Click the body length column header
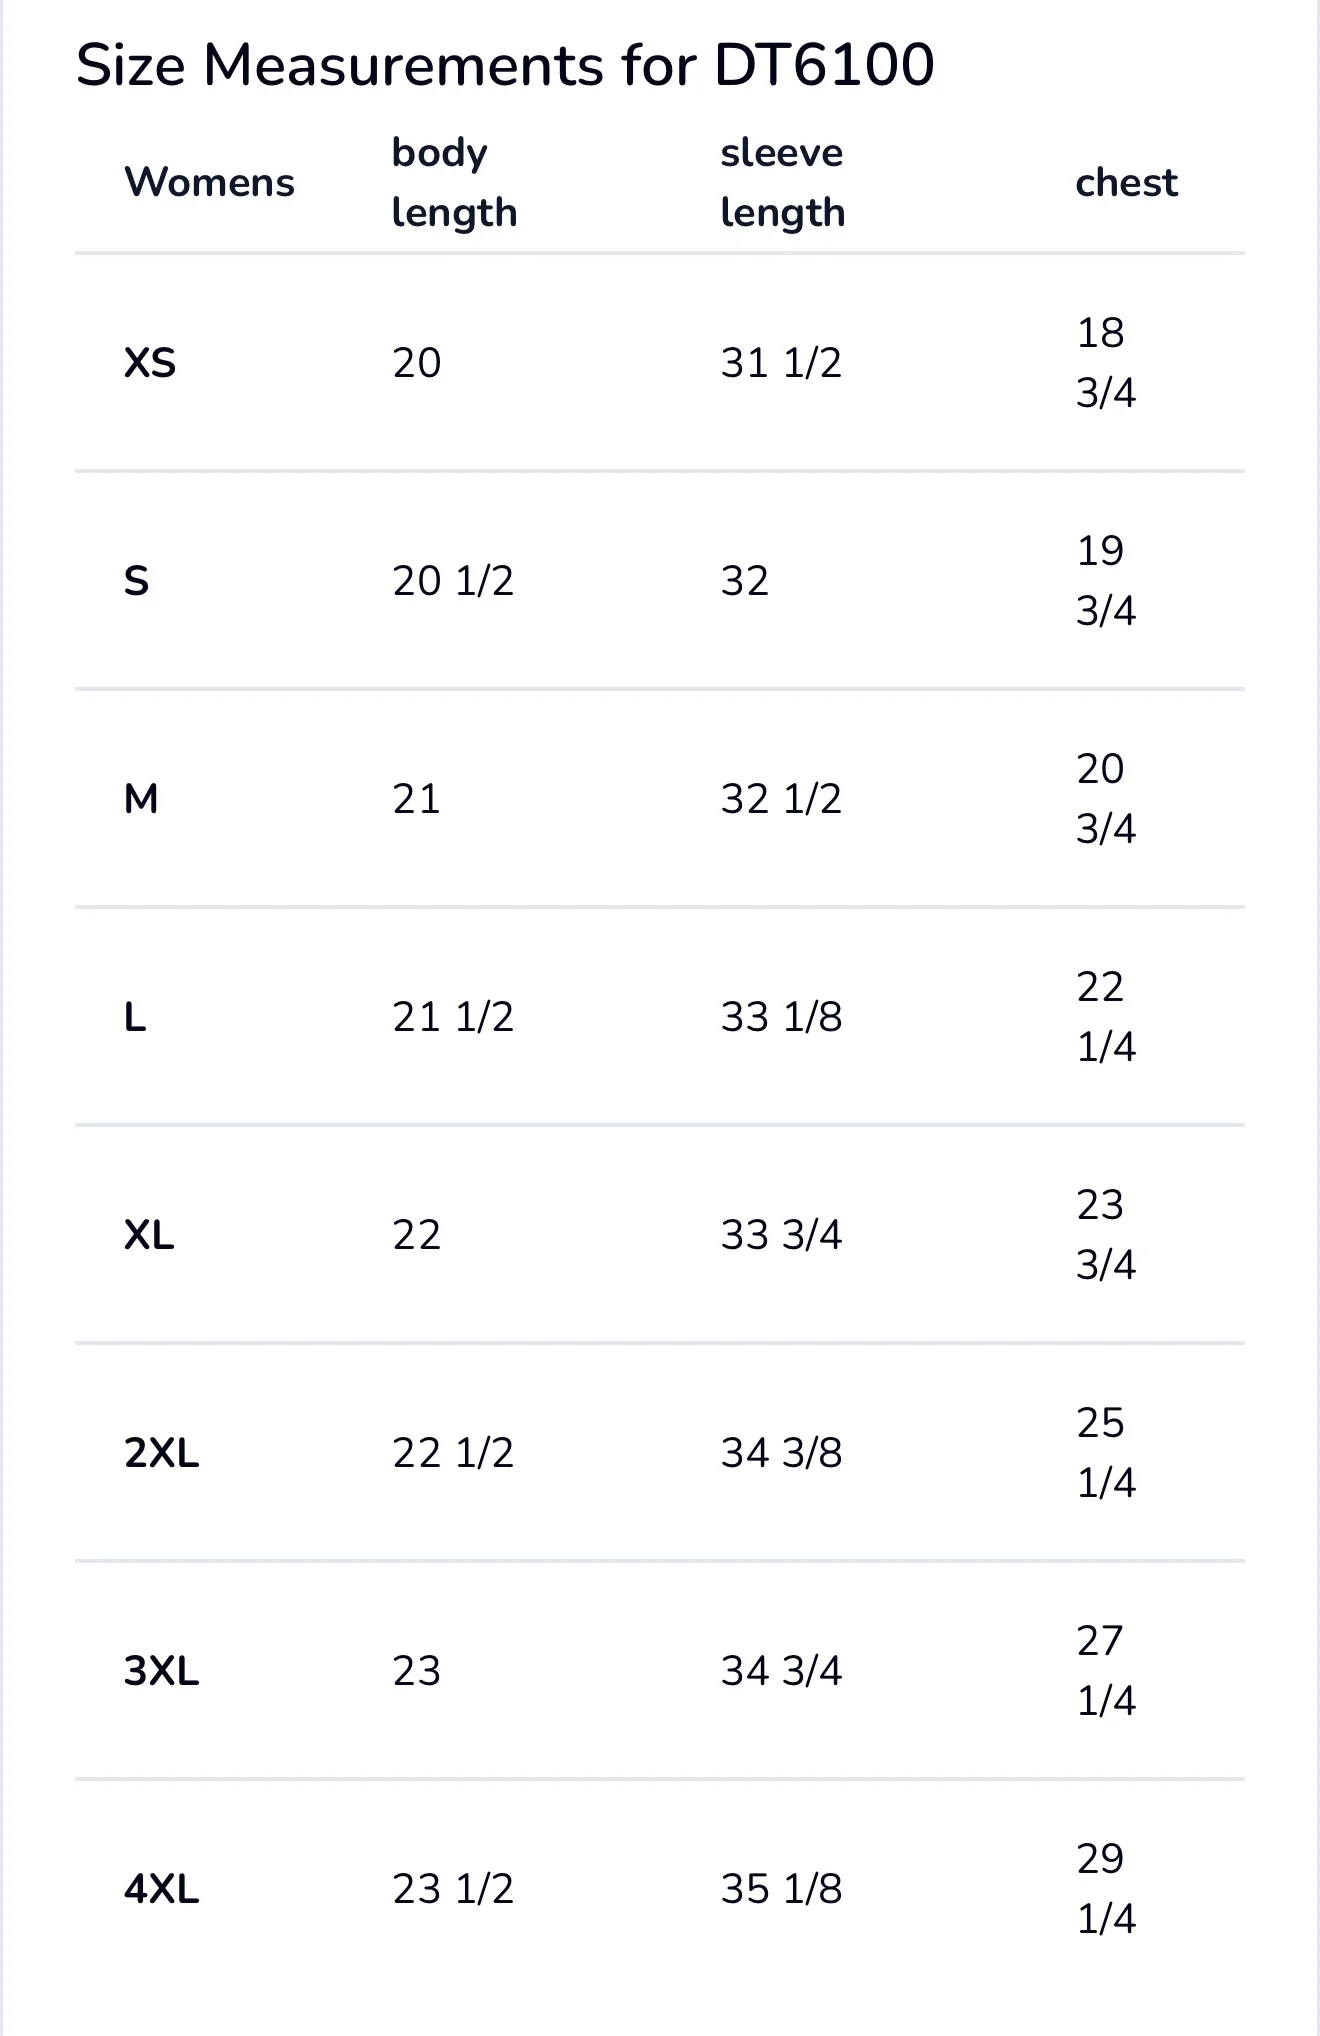The width and height of the screenshot is (1320, 2036). pos(454,183)
